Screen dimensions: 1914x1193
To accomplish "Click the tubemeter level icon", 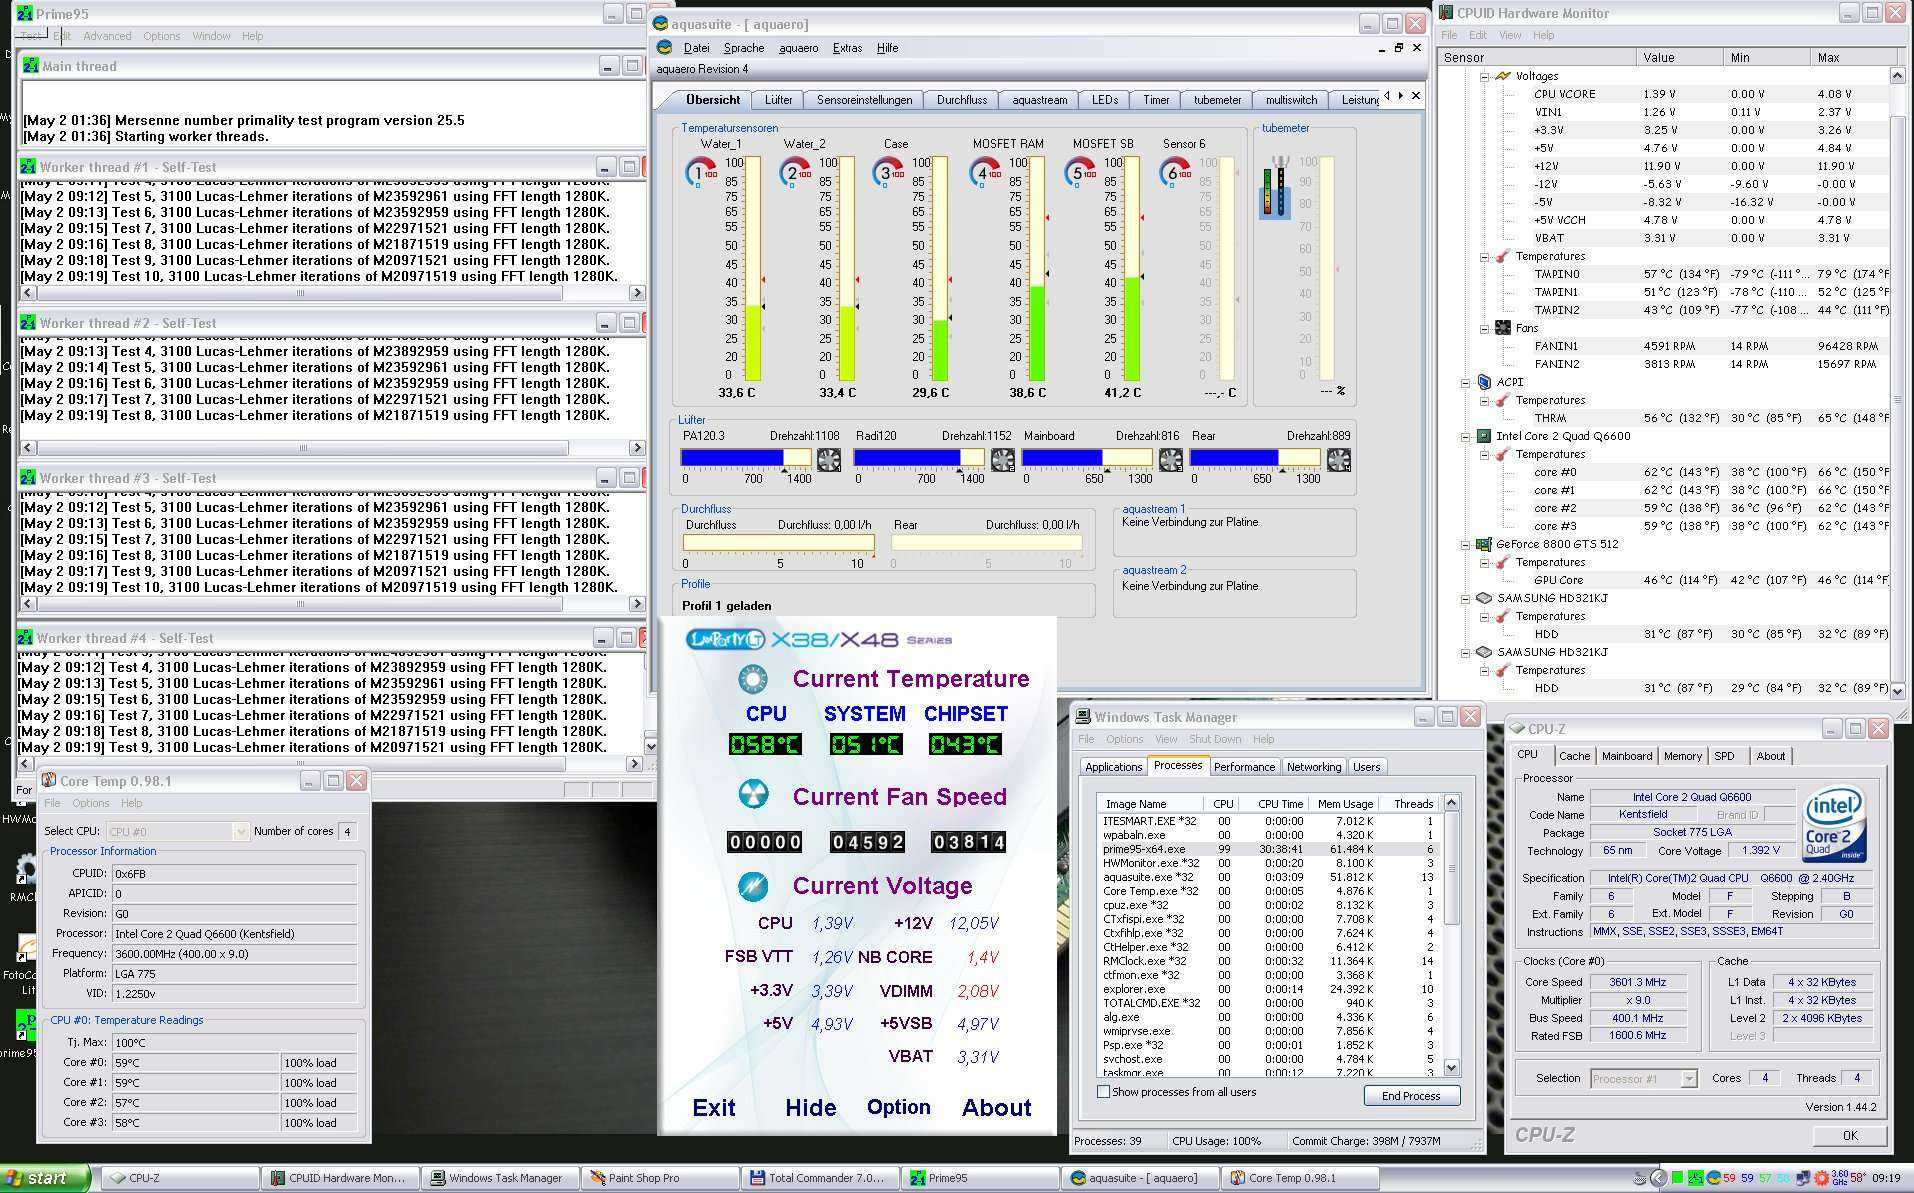I will [1275, 187].
